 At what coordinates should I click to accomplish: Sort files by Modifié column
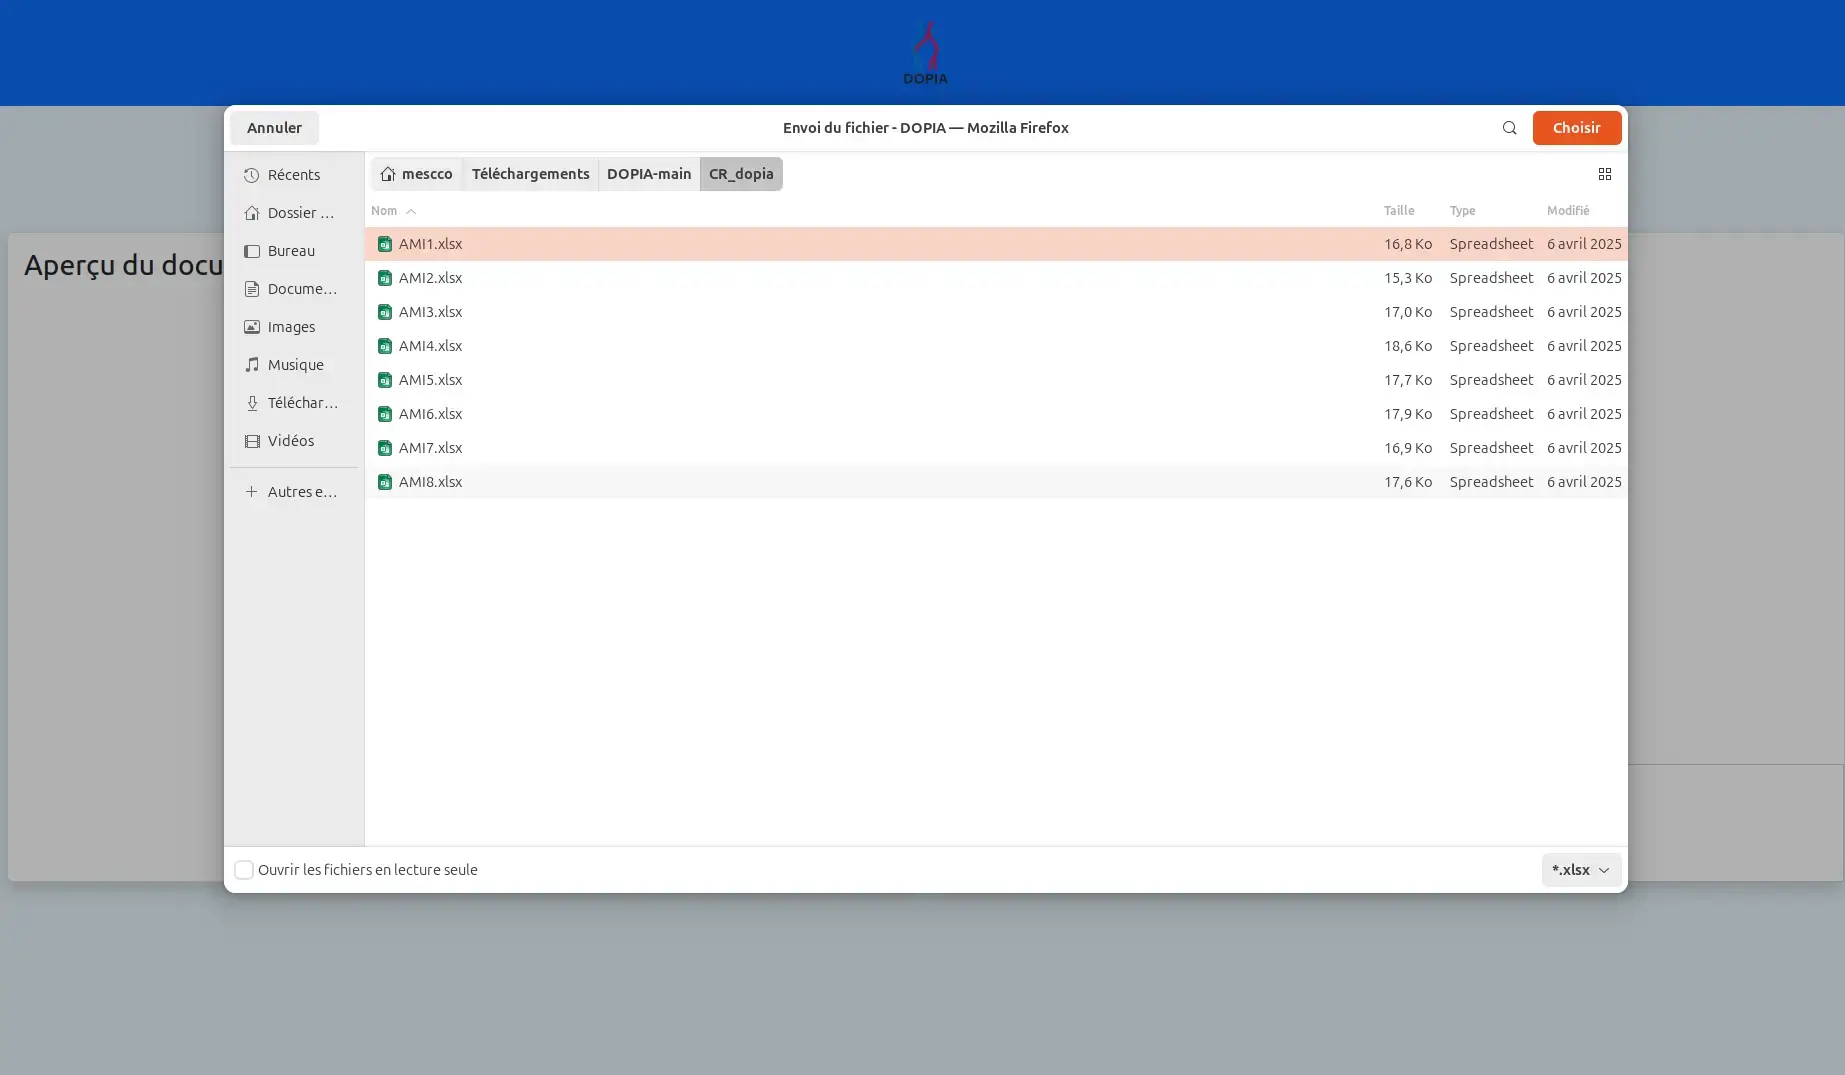(x=1567, y=211)
